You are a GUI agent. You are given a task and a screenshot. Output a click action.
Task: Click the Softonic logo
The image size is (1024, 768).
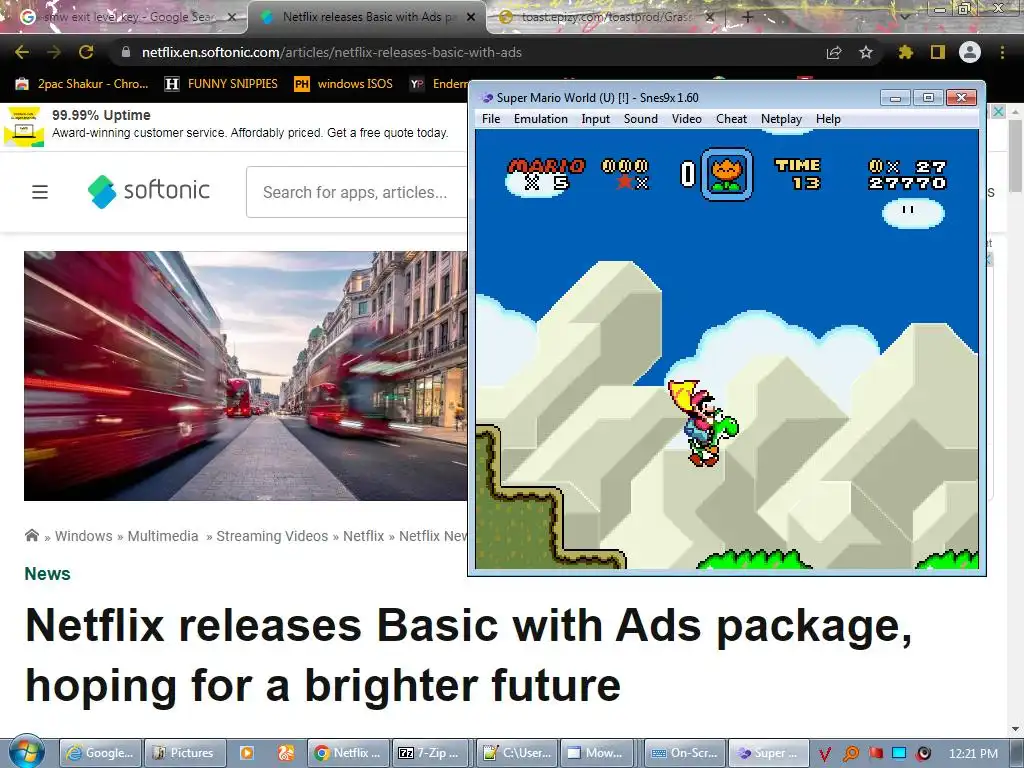click(x=149, y=191)
